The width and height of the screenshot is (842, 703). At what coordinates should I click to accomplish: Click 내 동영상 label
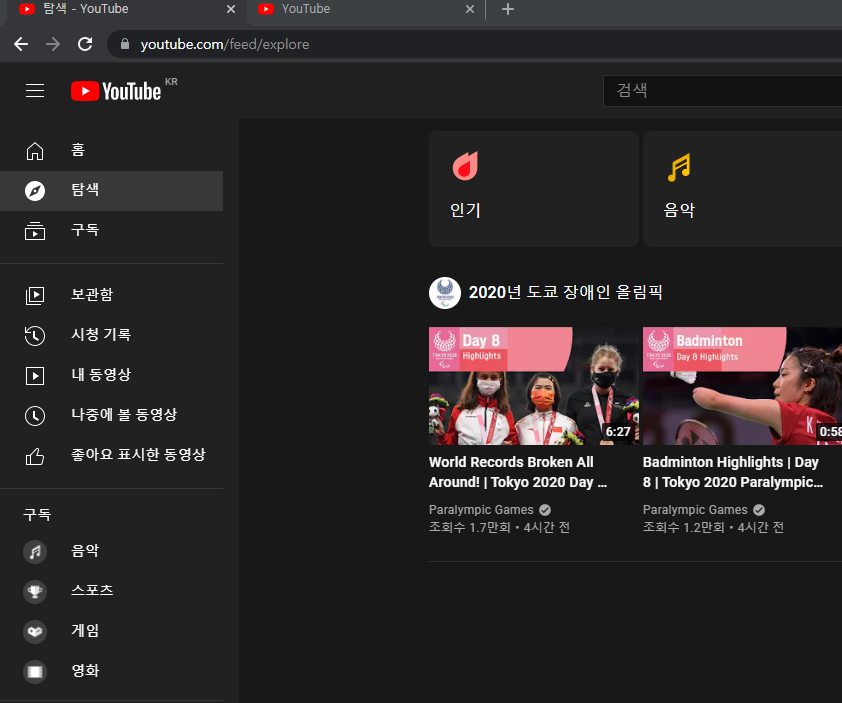101,374
